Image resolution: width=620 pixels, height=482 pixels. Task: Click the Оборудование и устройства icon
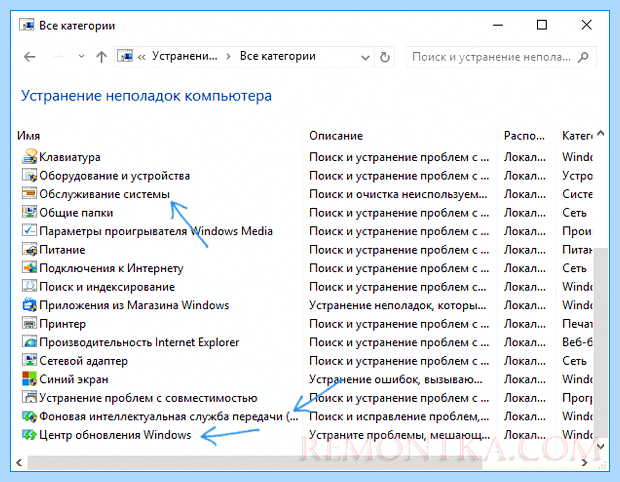[x=30, y=176]
